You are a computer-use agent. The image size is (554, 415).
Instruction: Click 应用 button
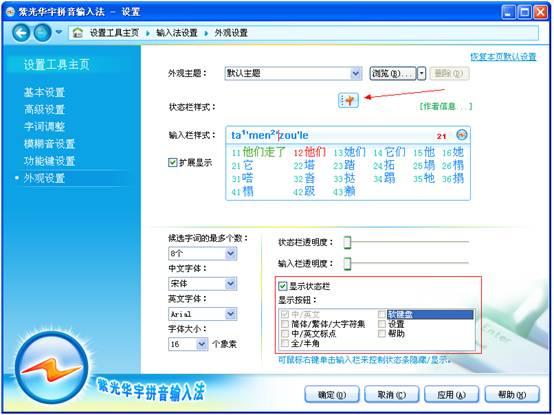coord(452,395)
